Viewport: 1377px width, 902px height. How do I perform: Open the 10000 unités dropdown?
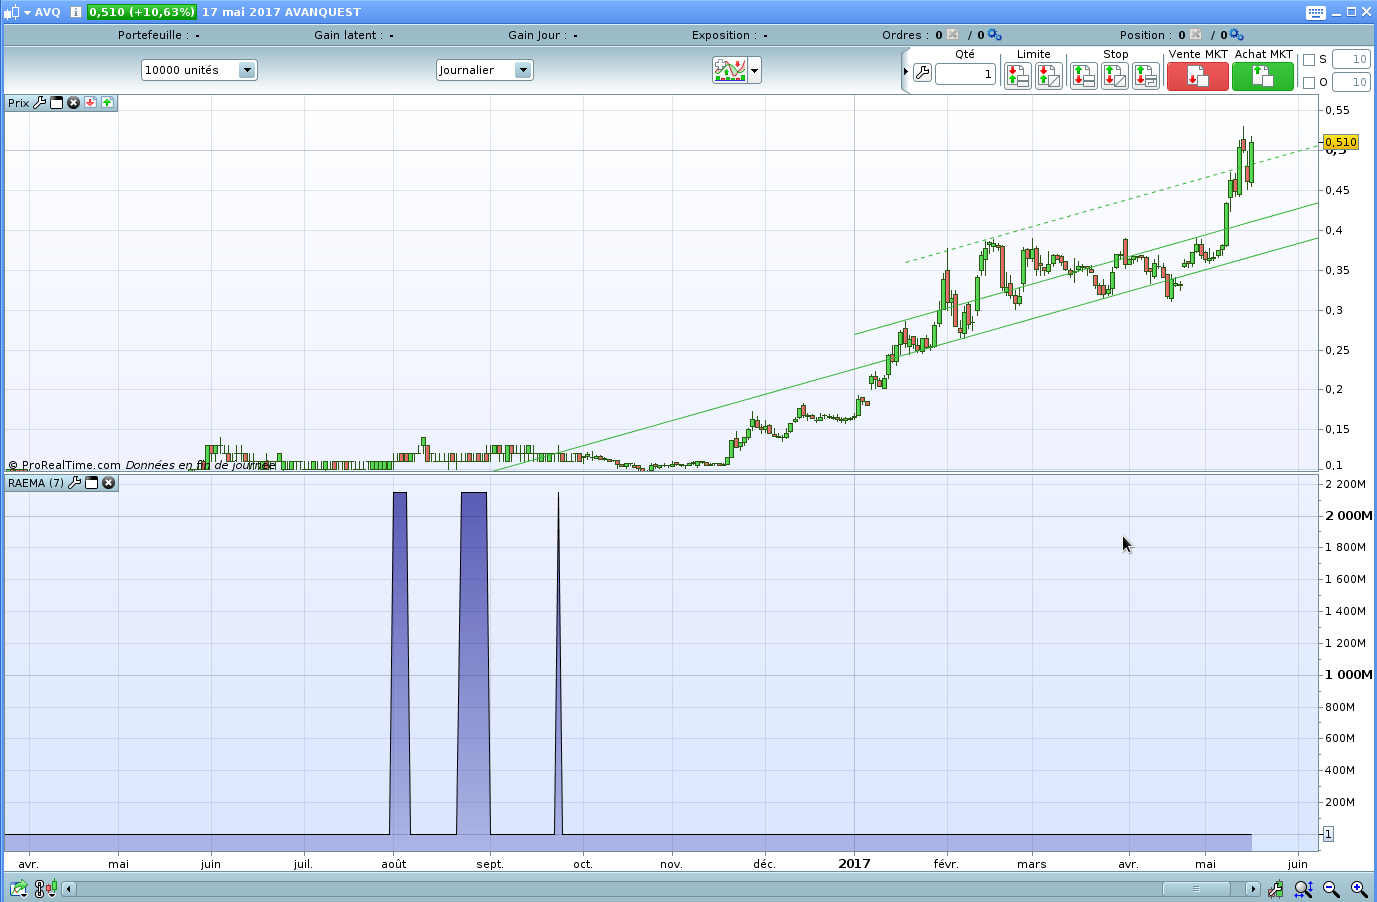[x=199, y=70]
